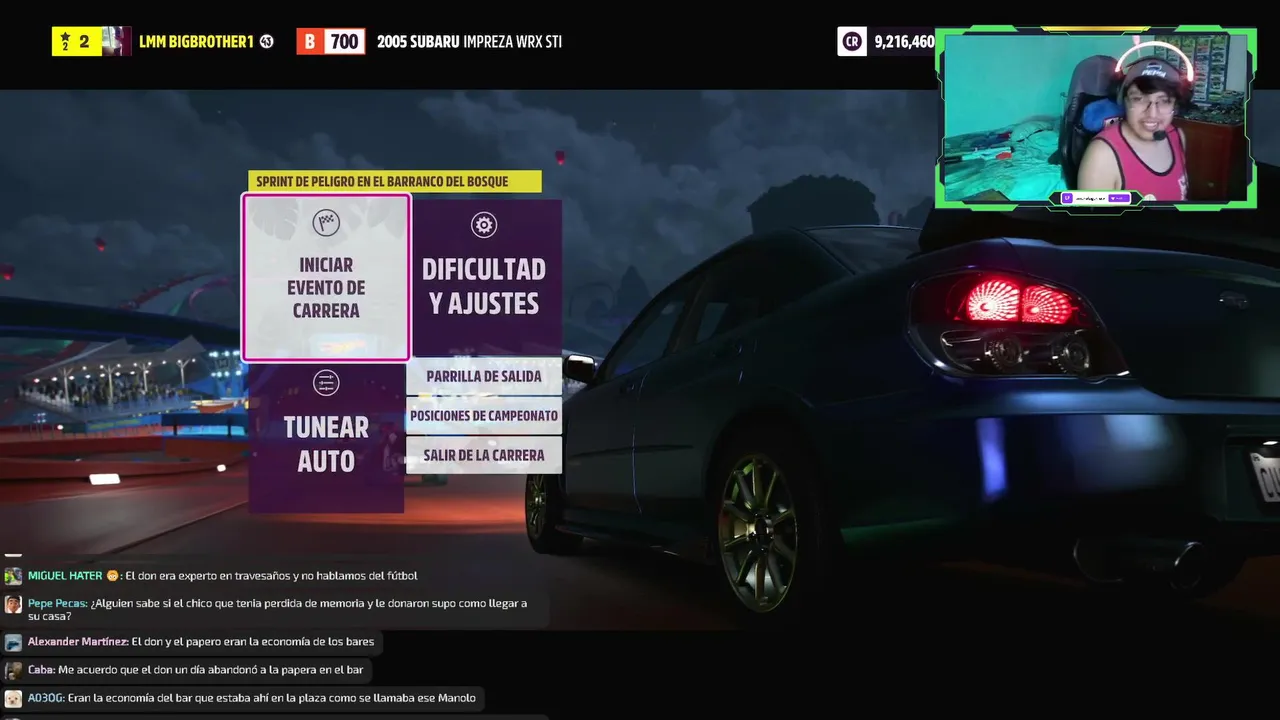Image resolution: width=1280 pixels, height=720 pixels.
Task: Click the message about economía de los bares
Action: [x=253, y=642]
